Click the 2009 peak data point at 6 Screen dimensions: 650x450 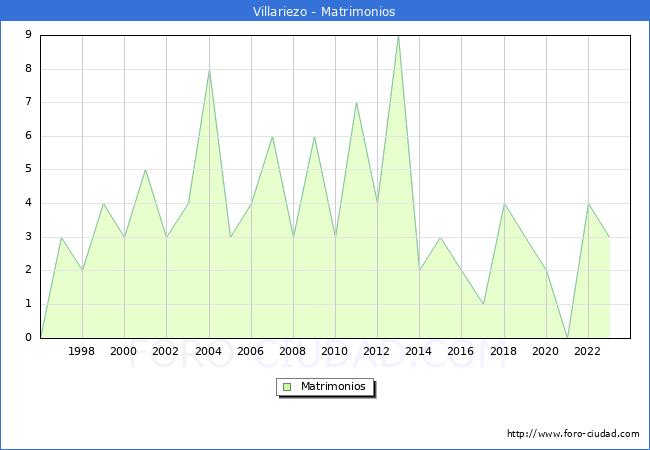pyautogui.click(x=314, y=137)
